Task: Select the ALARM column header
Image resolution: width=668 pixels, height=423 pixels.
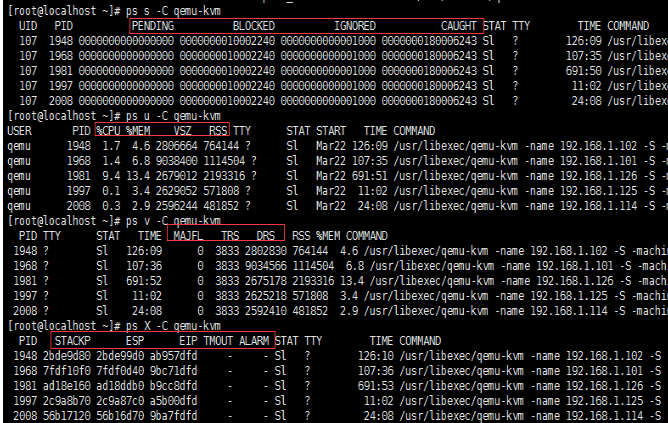Action: coord(253,341)
